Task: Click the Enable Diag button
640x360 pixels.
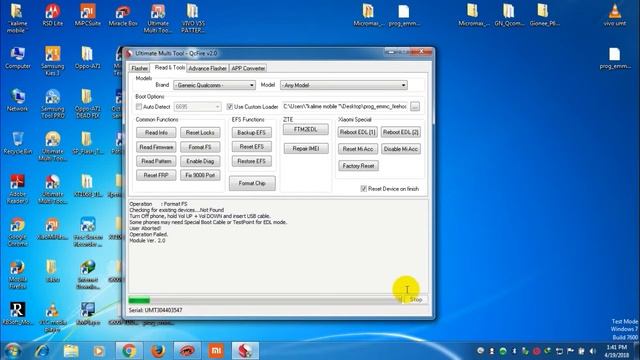Action: pyautogui.click(x=200, y=161)
